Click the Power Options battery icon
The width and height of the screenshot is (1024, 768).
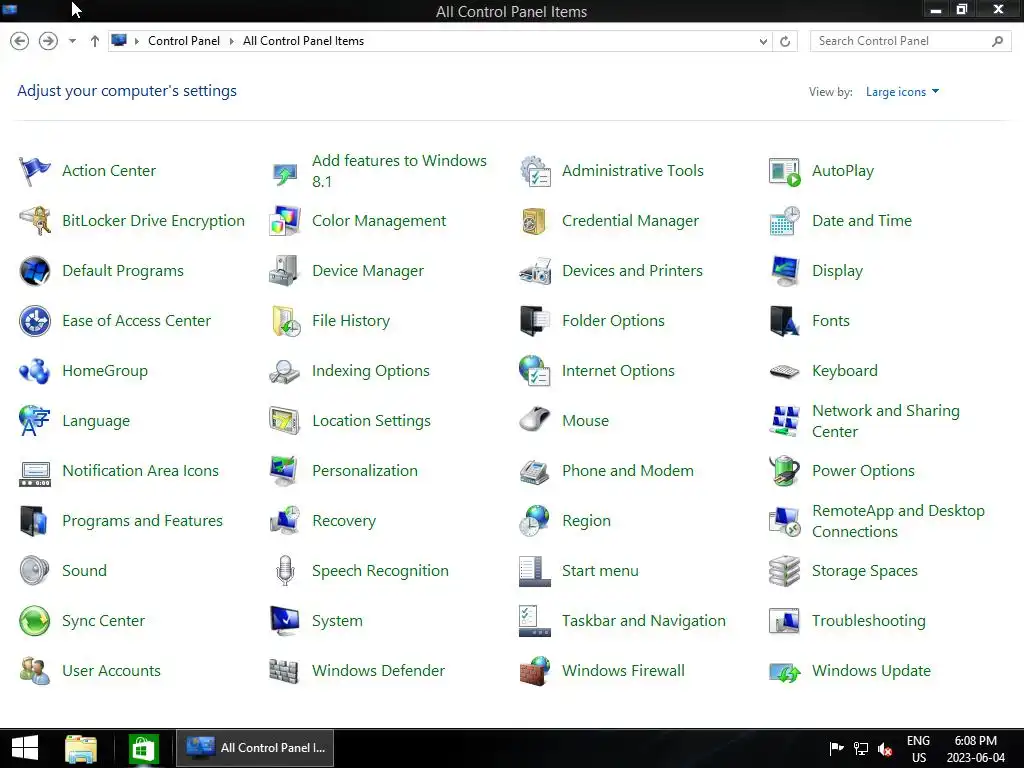click(x=784, y=471)
